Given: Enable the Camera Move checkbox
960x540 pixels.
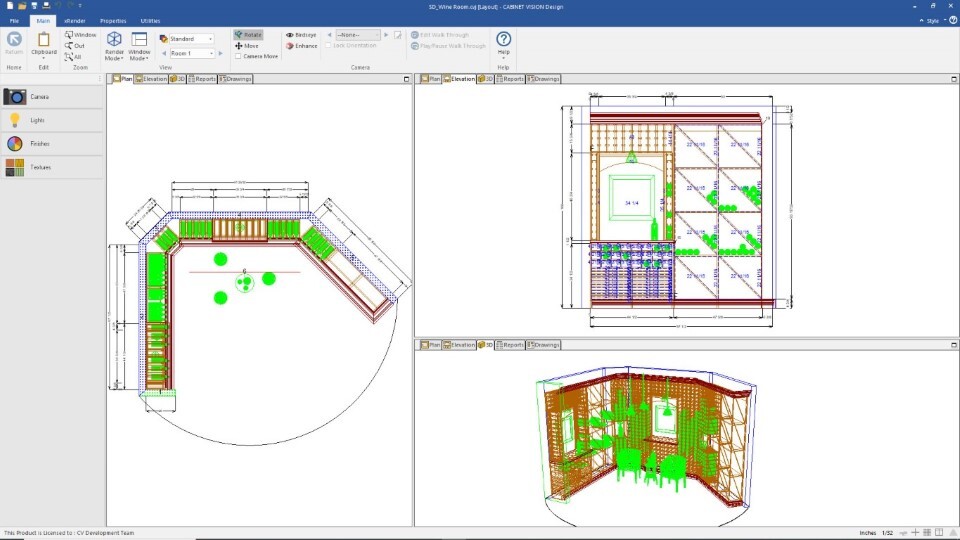Looking at the screenshot, I should tap(238, 56).
